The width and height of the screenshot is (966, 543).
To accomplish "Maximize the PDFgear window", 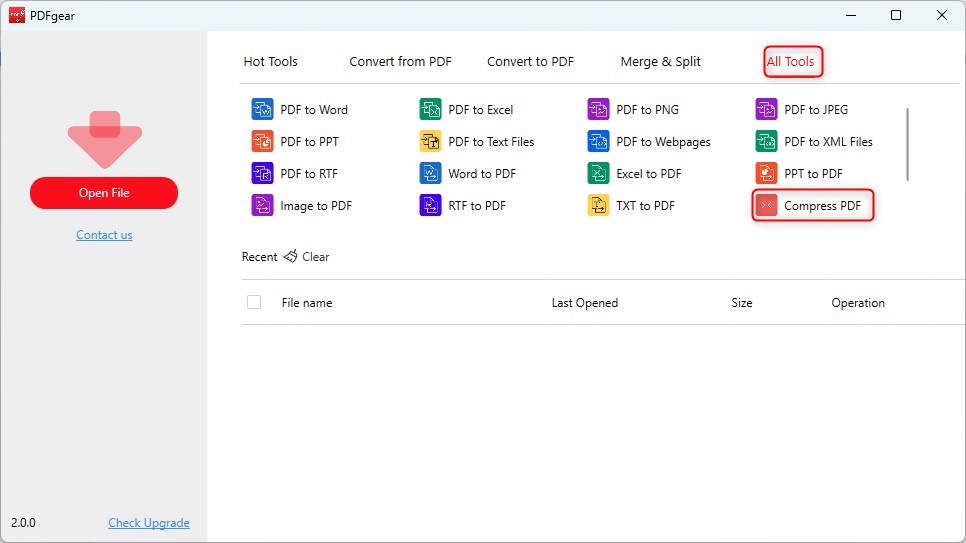I will 896,15.
